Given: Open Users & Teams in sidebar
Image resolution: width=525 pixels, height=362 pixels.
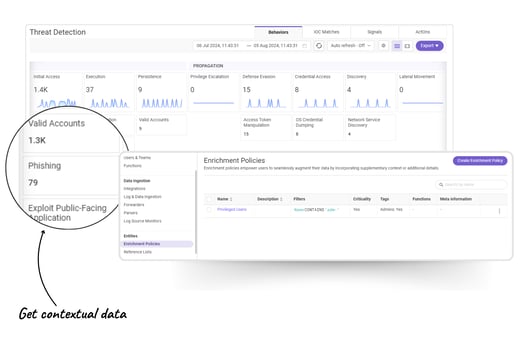Looking at the screenshot, I should [x=137, y=157].
